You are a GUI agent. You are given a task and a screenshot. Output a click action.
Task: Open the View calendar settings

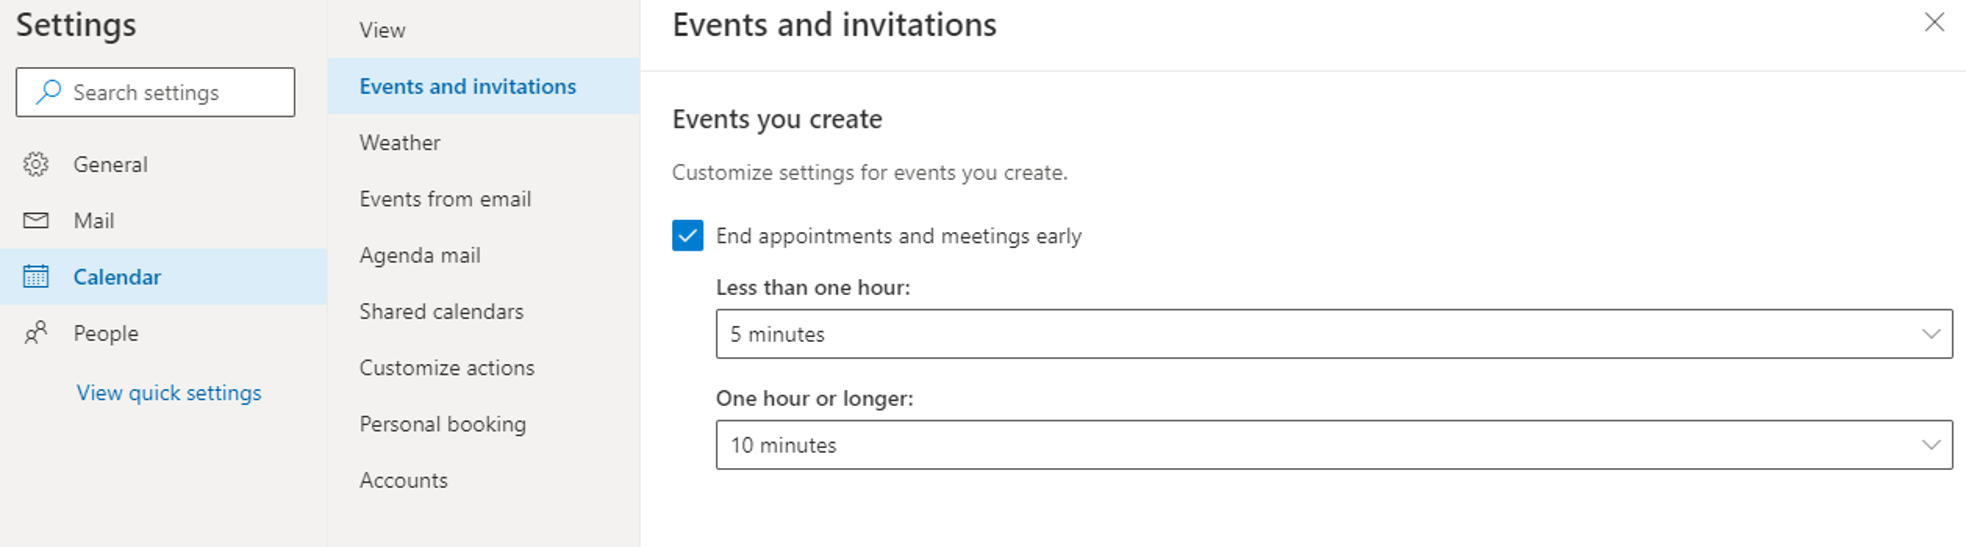(382, 30)
